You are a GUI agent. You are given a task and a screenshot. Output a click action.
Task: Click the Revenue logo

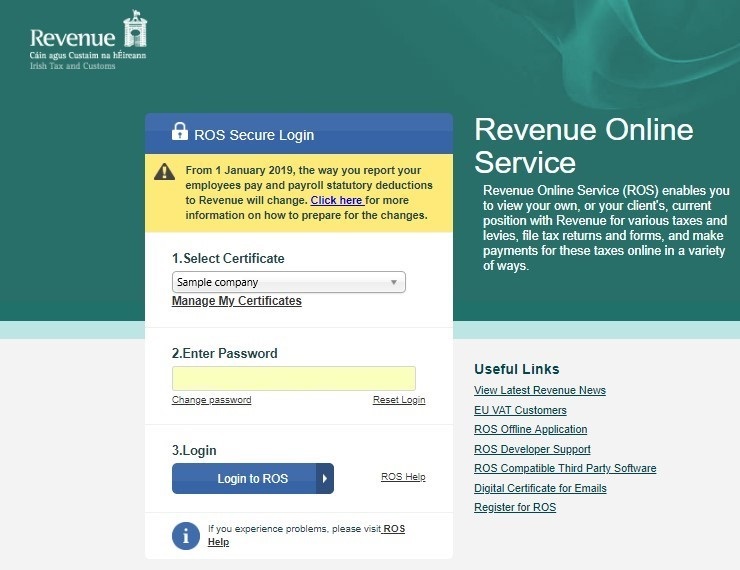[x=88, y=41]
